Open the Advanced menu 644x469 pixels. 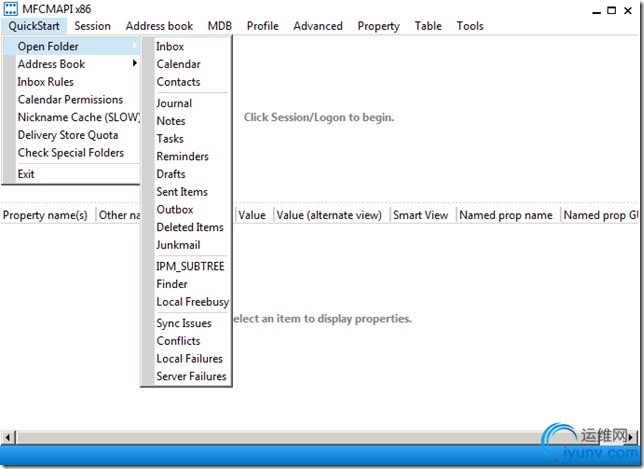(x=318, y=26)
